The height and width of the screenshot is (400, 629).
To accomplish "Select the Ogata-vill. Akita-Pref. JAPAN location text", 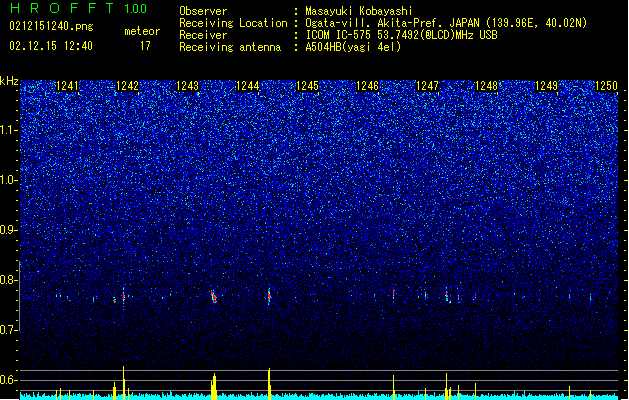I will tap(446, 23).
